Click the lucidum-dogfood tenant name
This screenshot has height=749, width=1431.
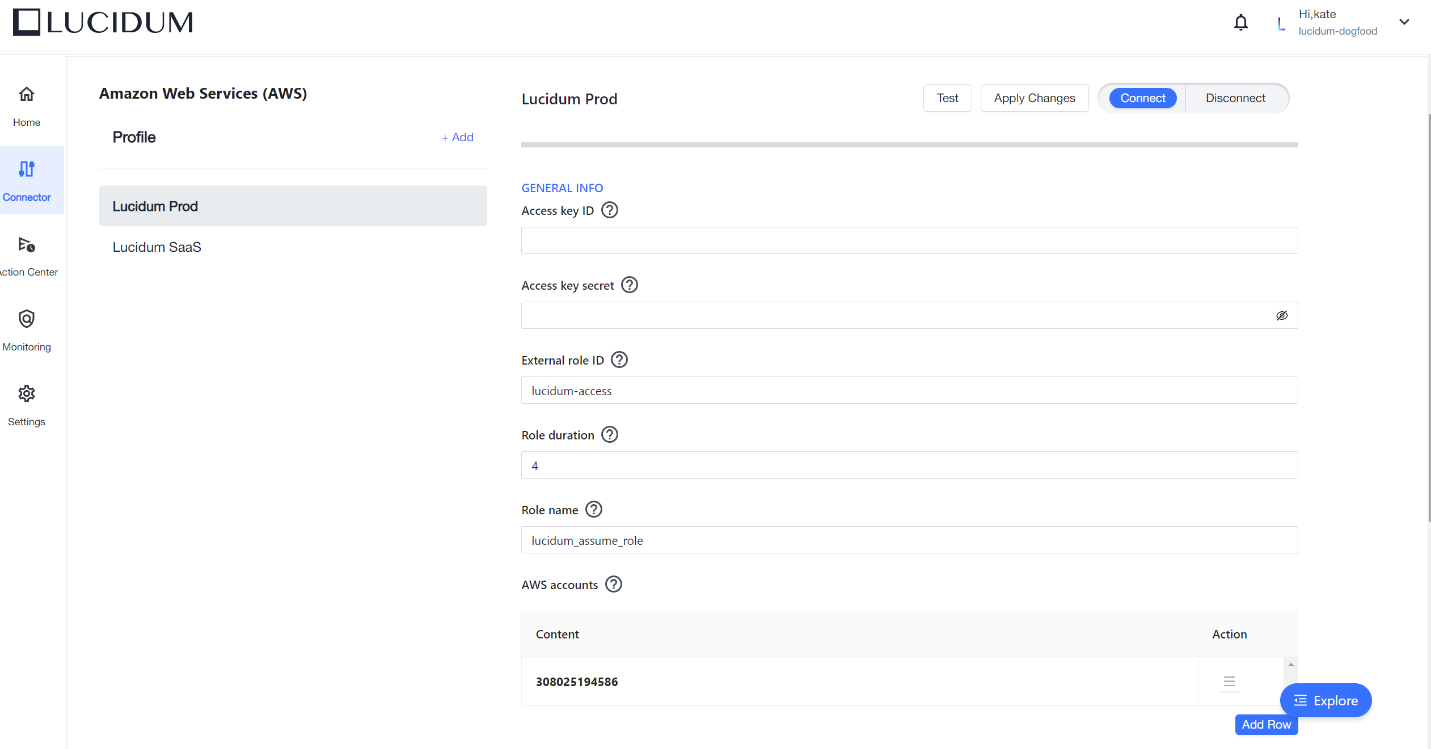point(1337,31)
